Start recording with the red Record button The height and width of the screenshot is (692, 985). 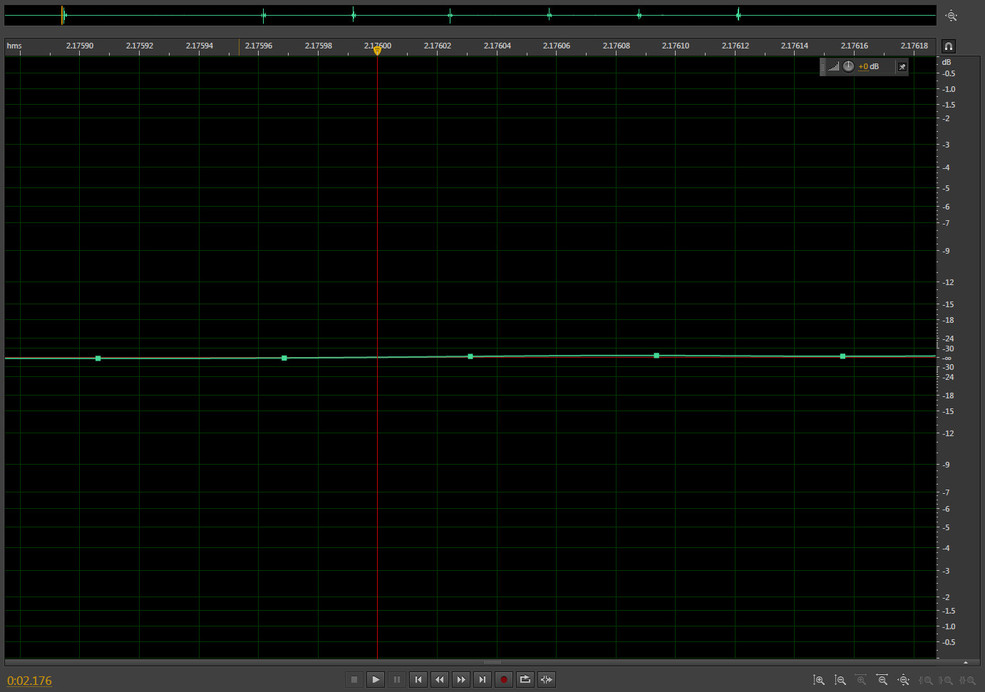tap(503, 679)
